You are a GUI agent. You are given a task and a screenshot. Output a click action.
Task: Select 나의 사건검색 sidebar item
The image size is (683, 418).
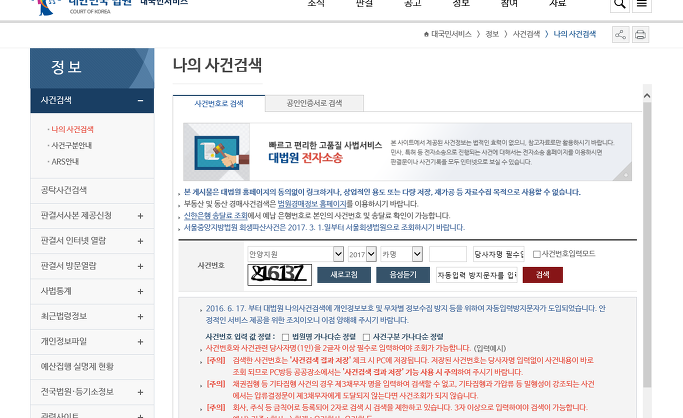click(72, 129)
